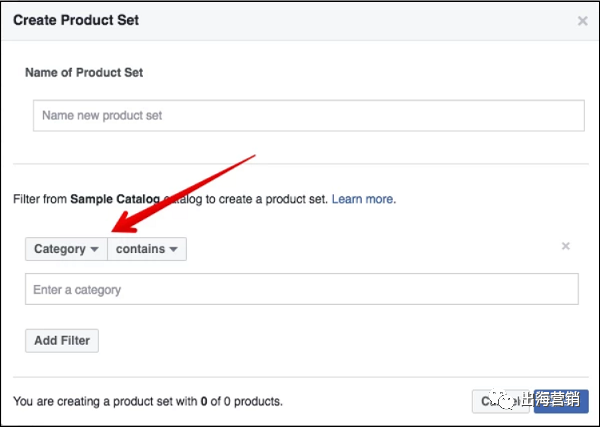Click the caret beside contains
The image size is (600, 427).
173,249
